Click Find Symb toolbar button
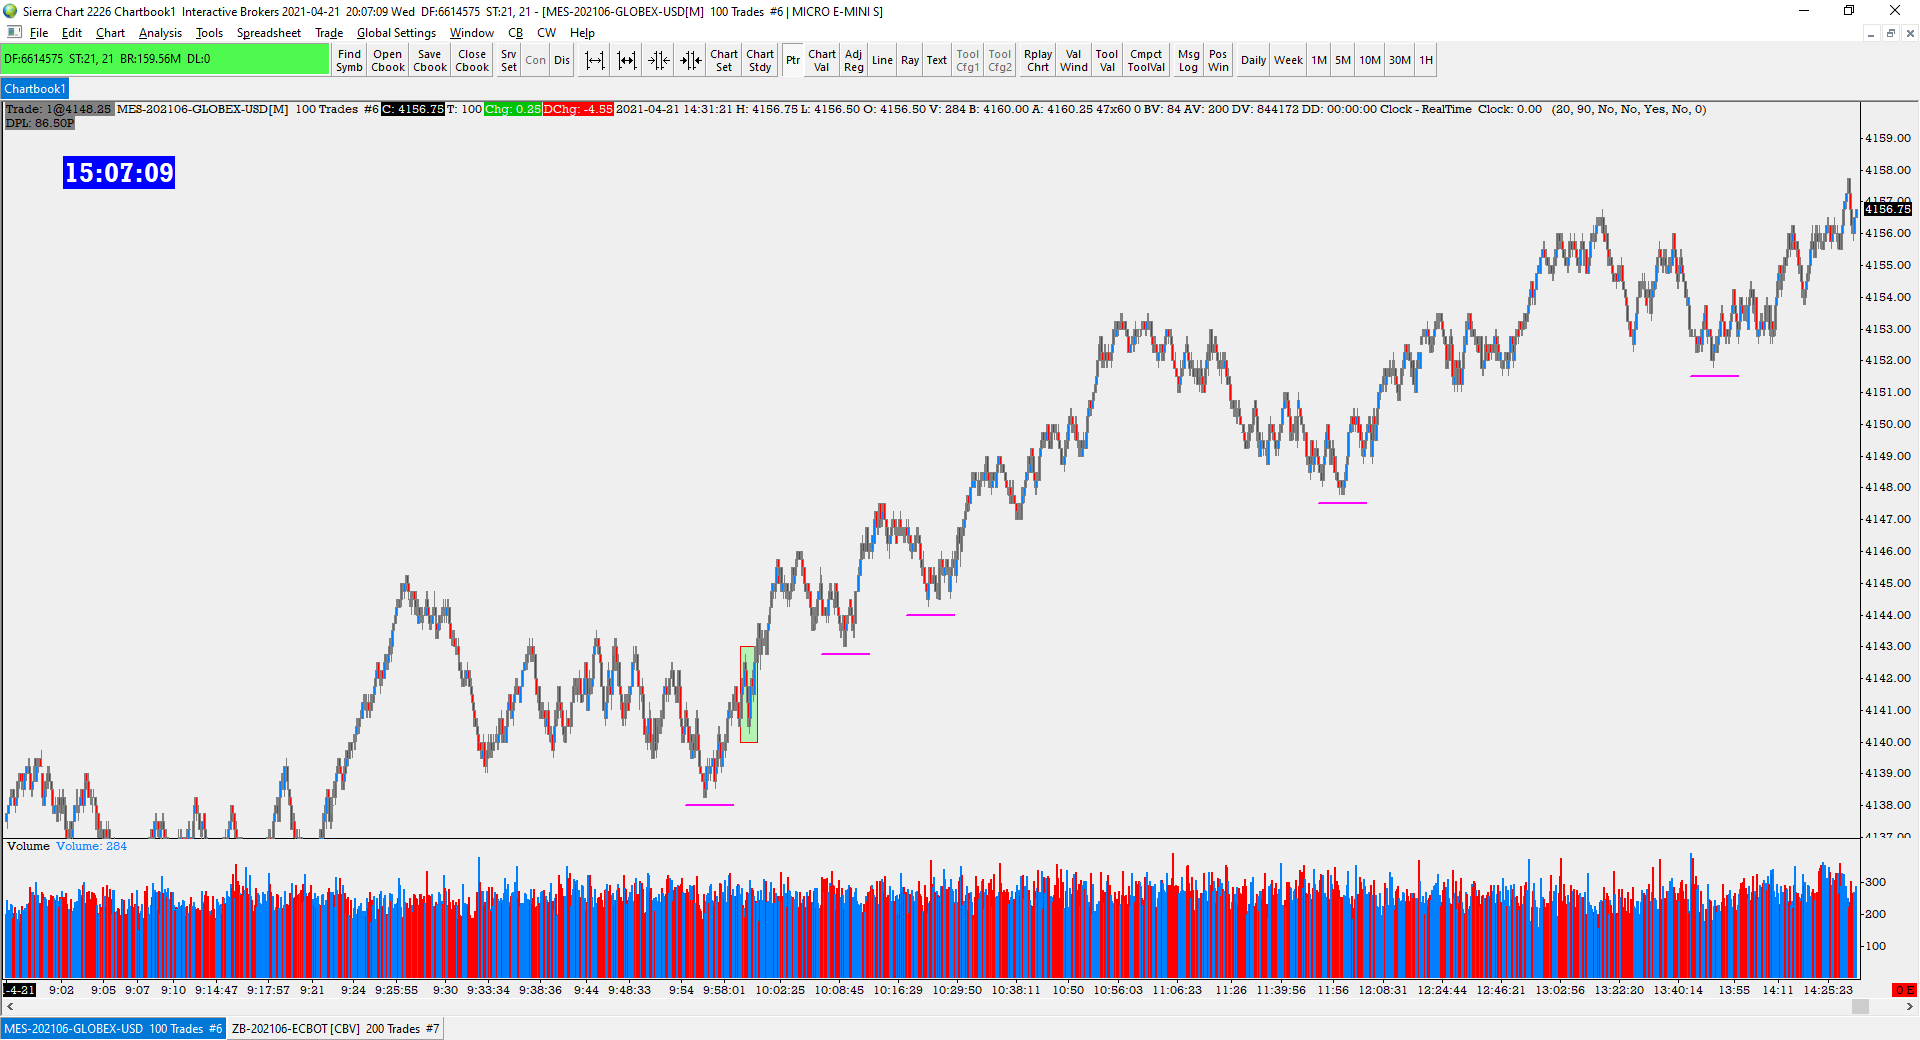Image resolution: width=1920 pixels, height=1040 pixels. (349, 60)
